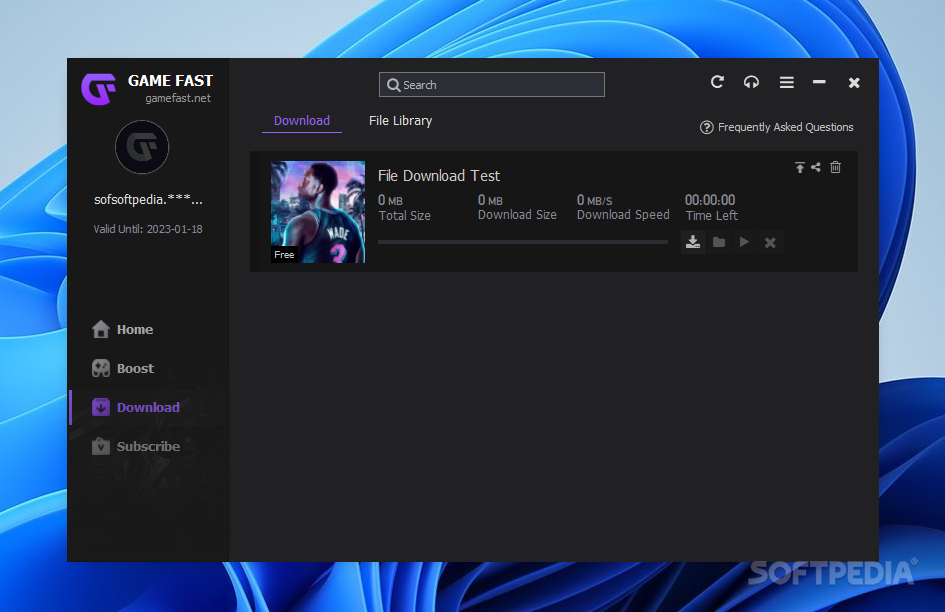The width and height of the screenshot is (945, 612).
Task: Click the Subscribe bag icon
Action: click(x=101, y=446)
